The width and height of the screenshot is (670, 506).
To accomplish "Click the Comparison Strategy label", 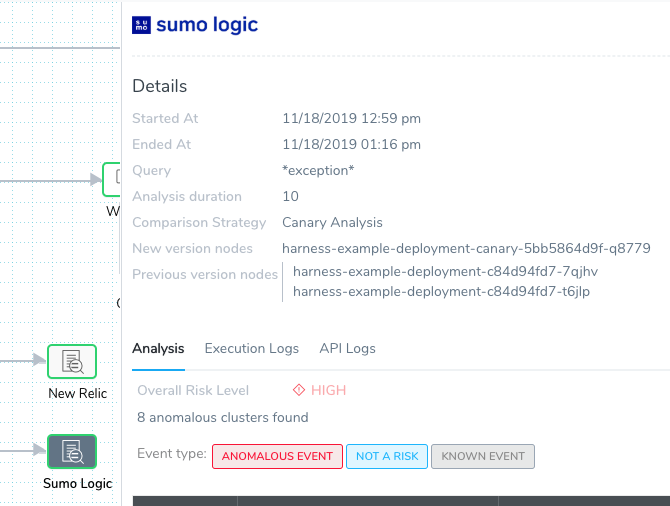I will click(x=199, y=223).
